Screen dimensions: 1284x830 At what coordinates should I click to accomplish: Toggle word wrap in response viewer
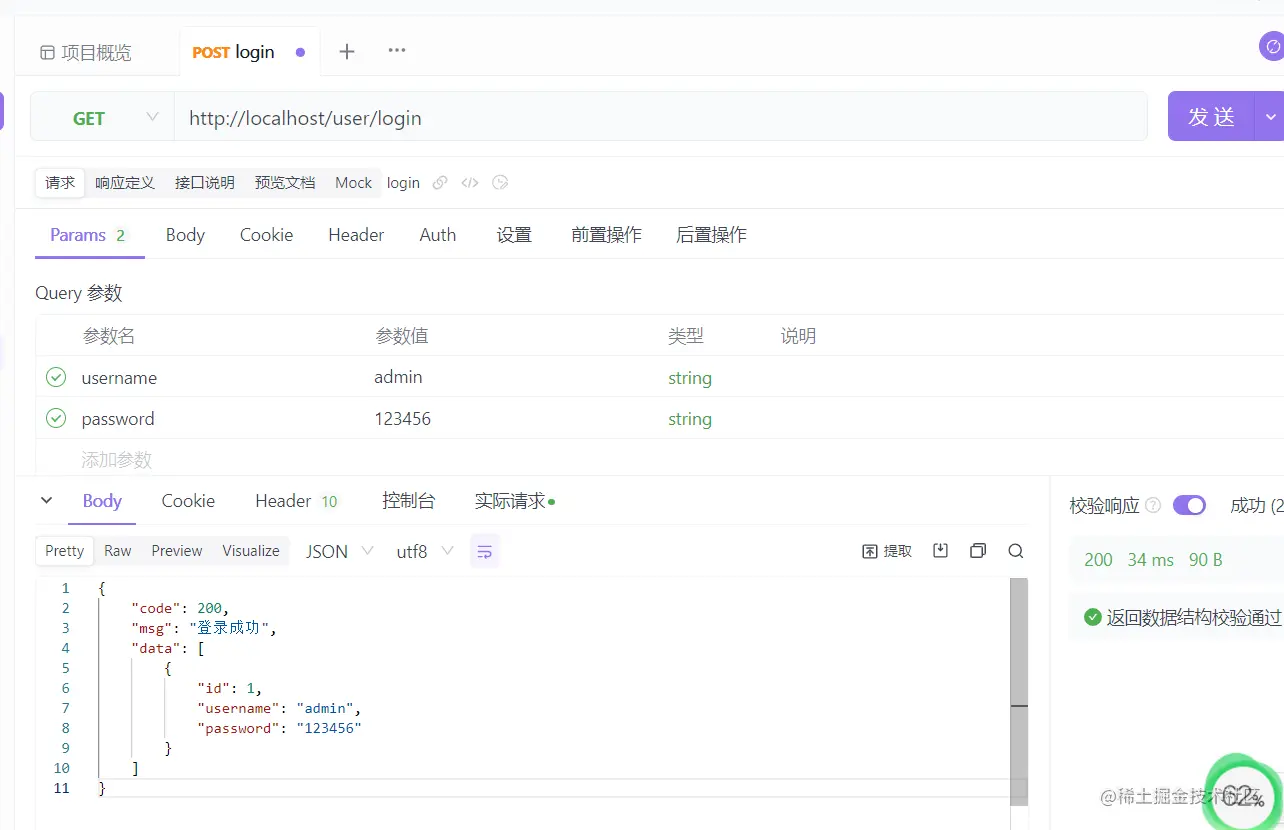(485, 551)
